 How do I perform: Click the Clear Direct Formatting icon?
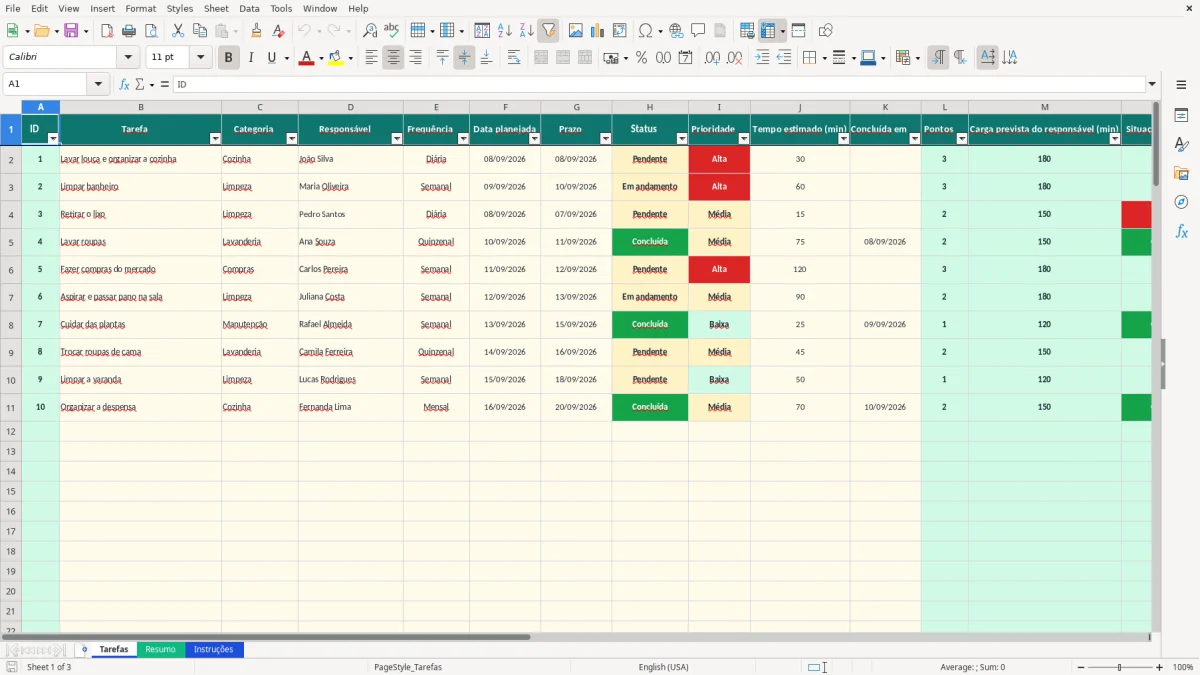click(x=279, y=31)
